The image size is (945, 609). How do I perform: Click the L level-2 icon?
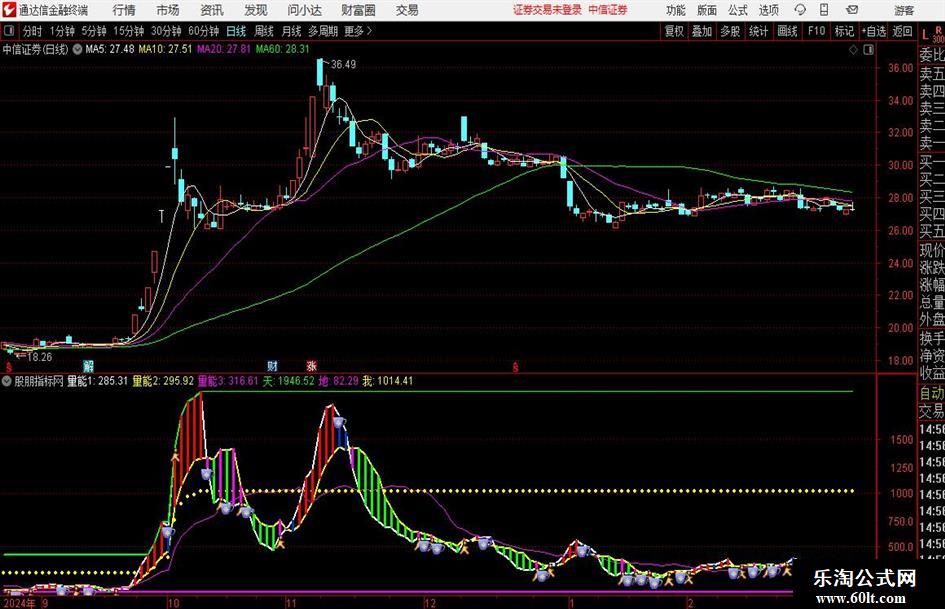tap(926, 35)
